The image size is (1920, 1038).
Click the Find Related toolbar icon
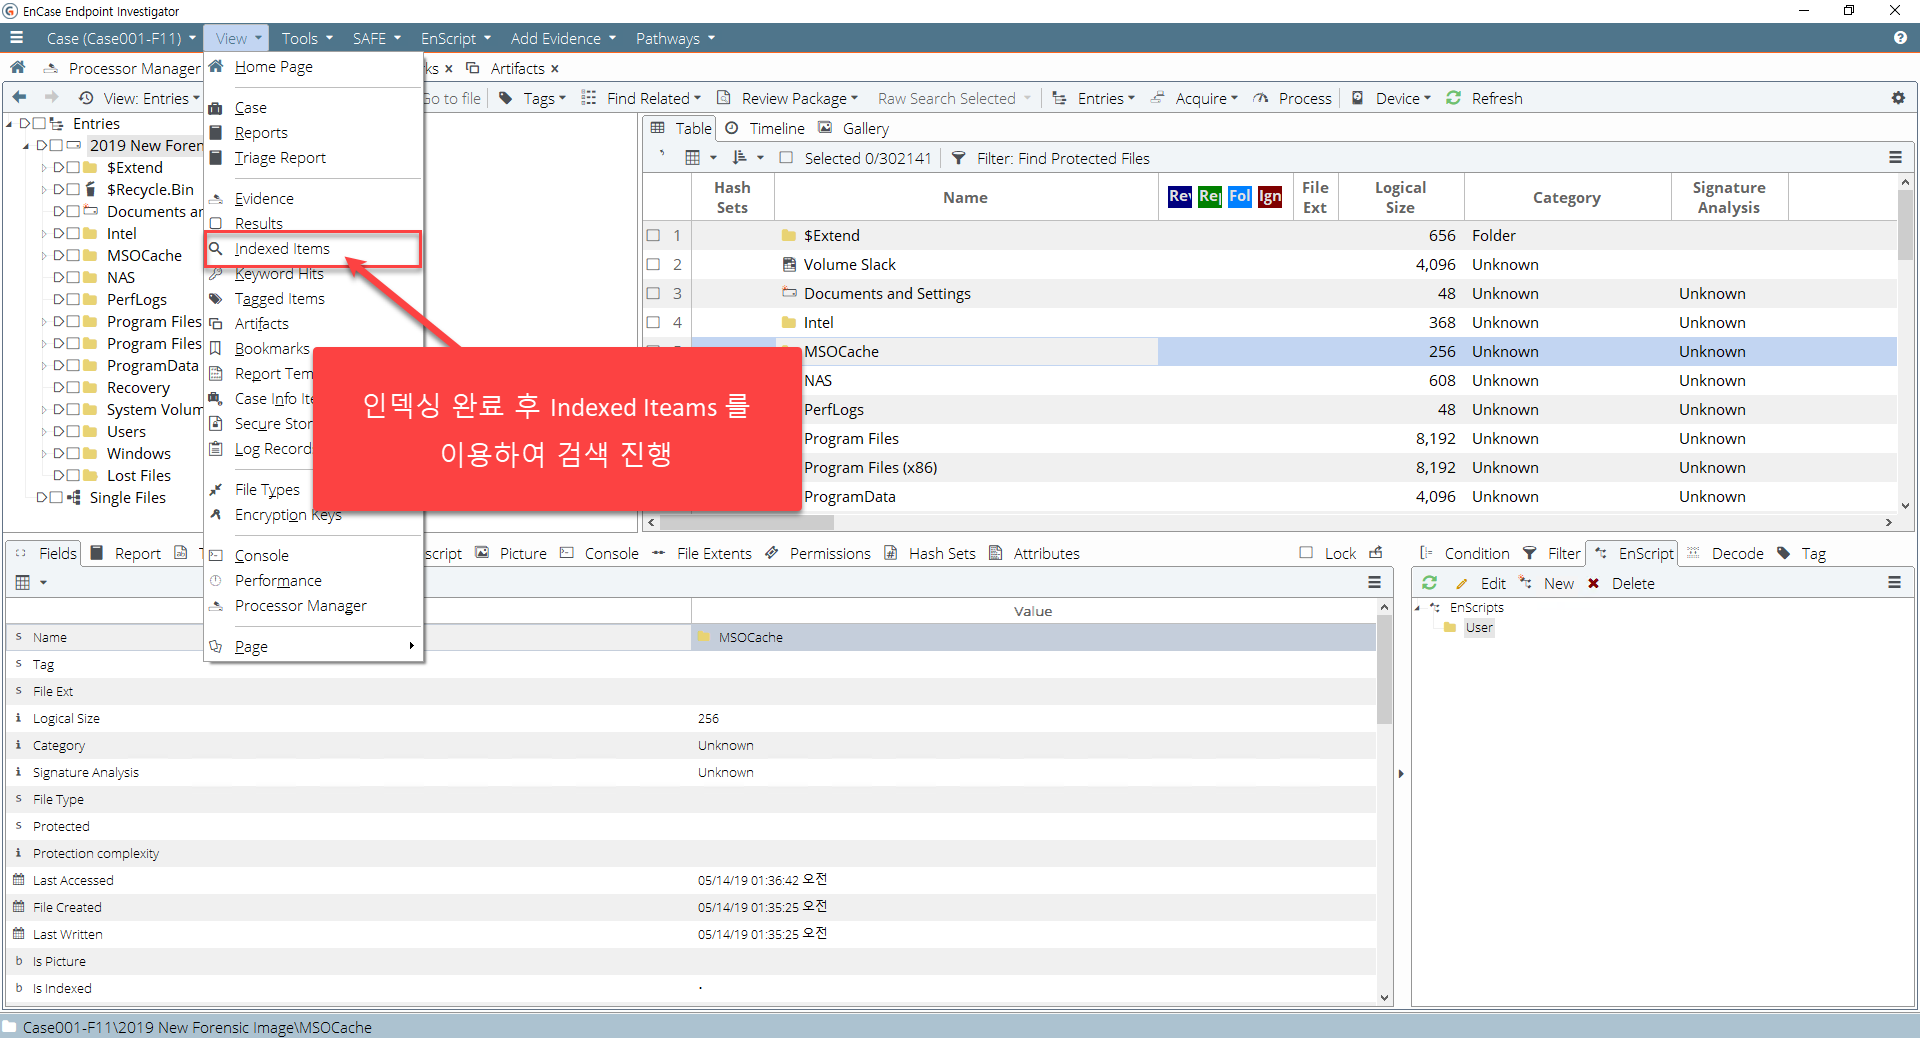point(589,98)
